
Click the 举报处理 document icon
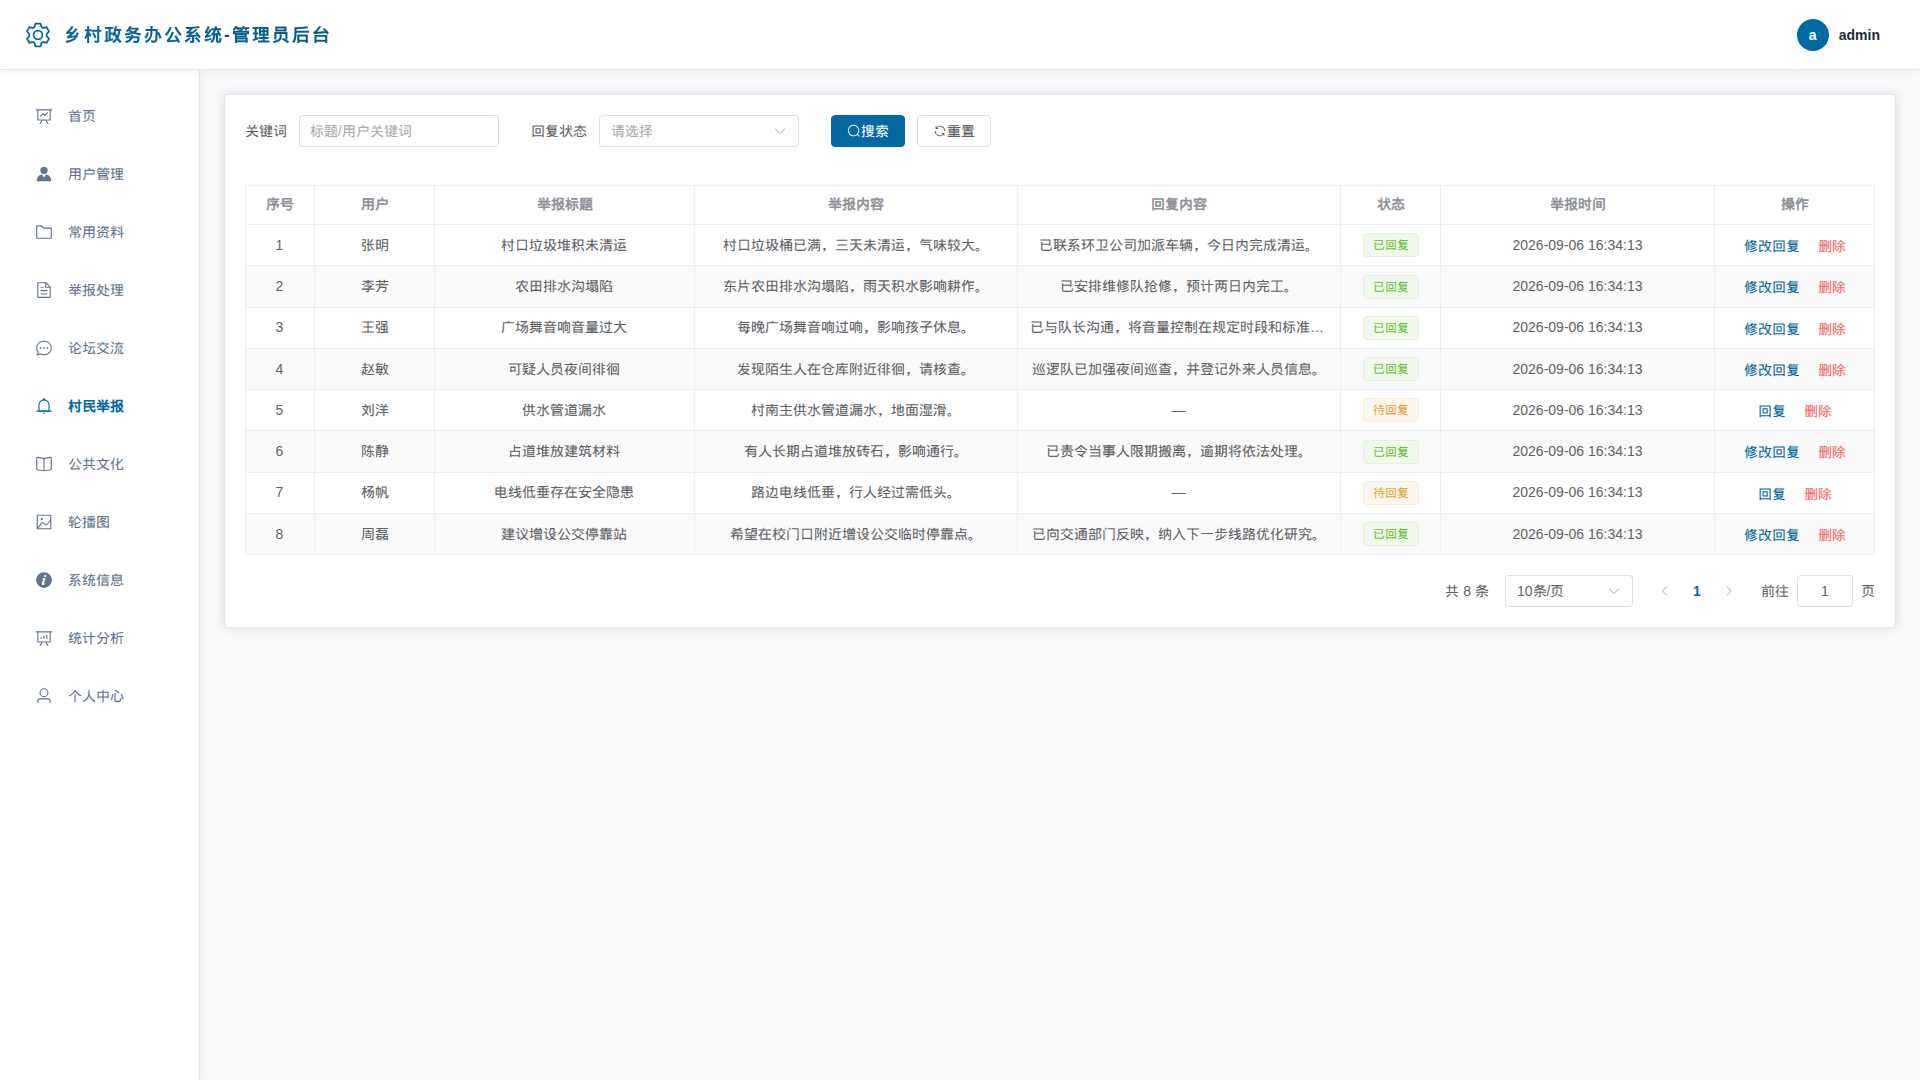44,290
